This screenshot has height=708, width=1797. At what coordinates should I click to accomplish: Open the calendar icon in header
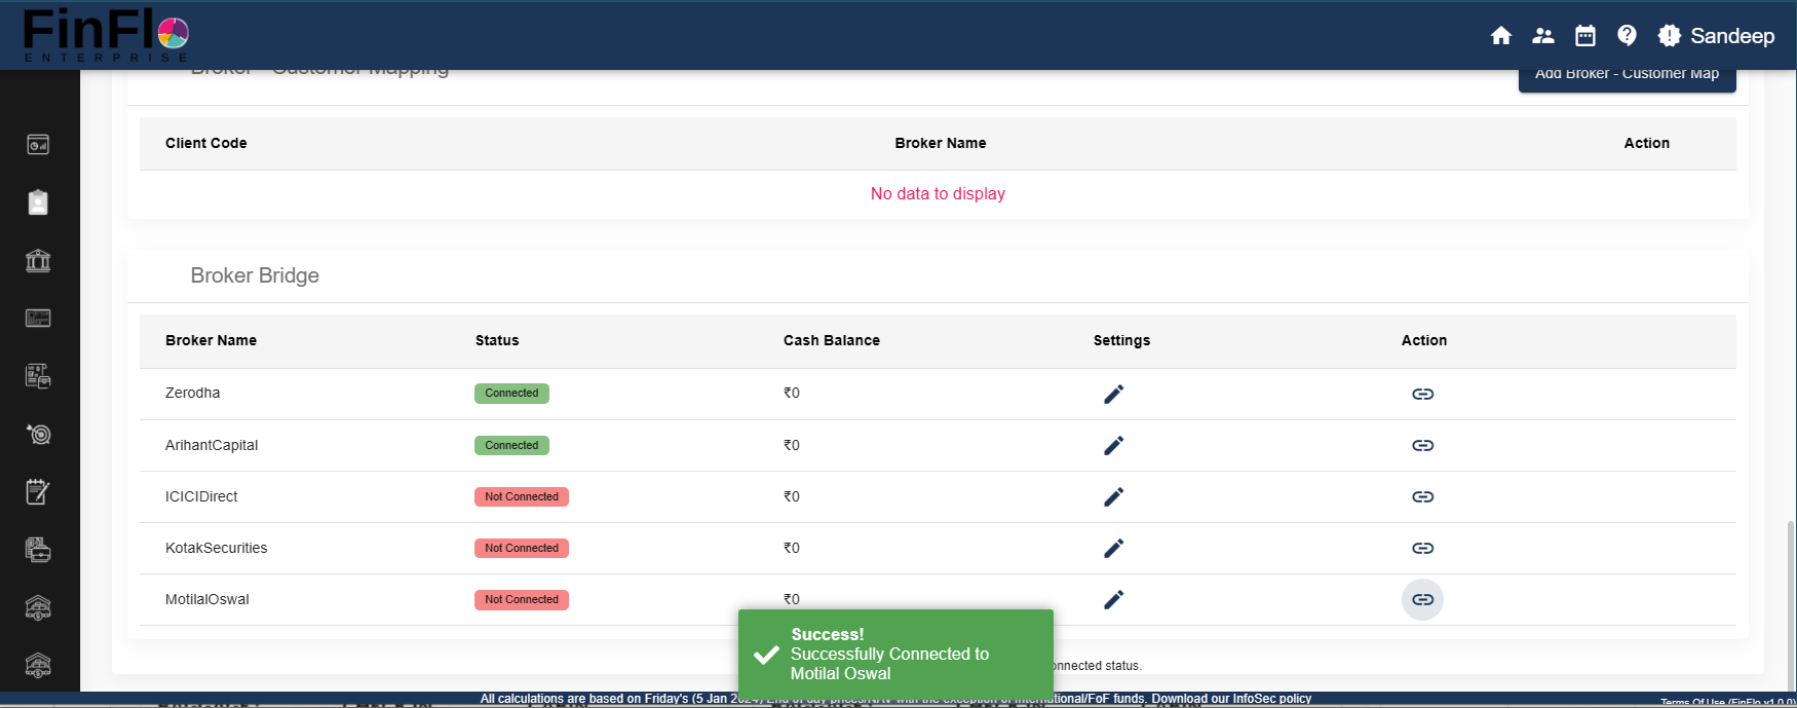pos(1585,36)
